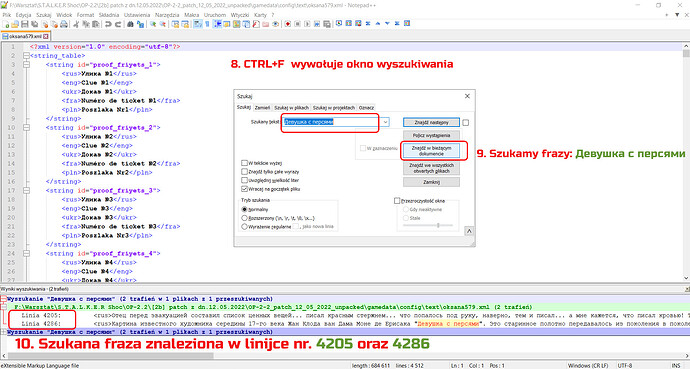Open the 'Szukany tekst' history dropdown arrow
The width and height of the screenshot is (690, 369).
point(385,122)
